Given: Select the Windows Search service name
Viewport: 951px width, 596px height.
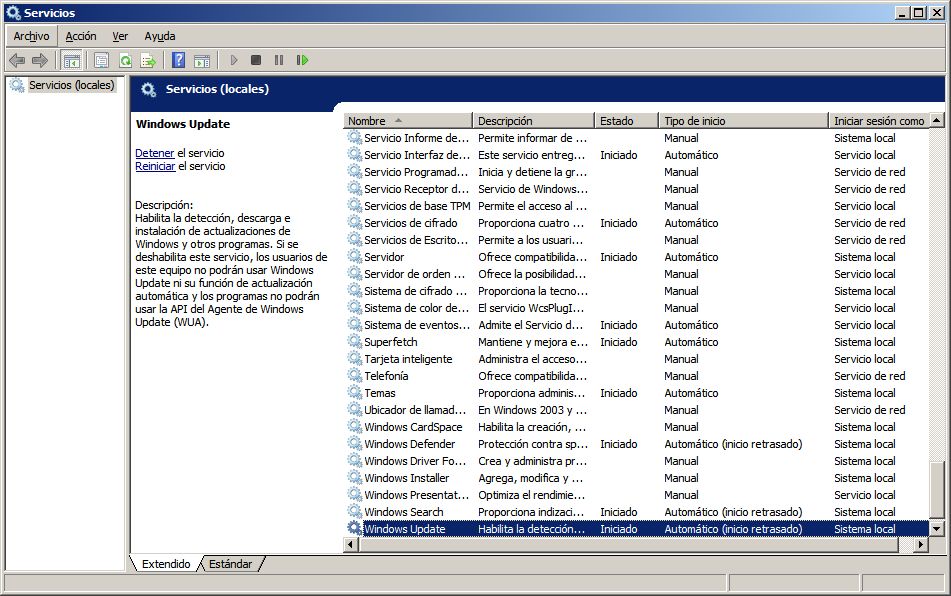Looking at the screenshot, I should pyautogui.click(x=403, y=512).
